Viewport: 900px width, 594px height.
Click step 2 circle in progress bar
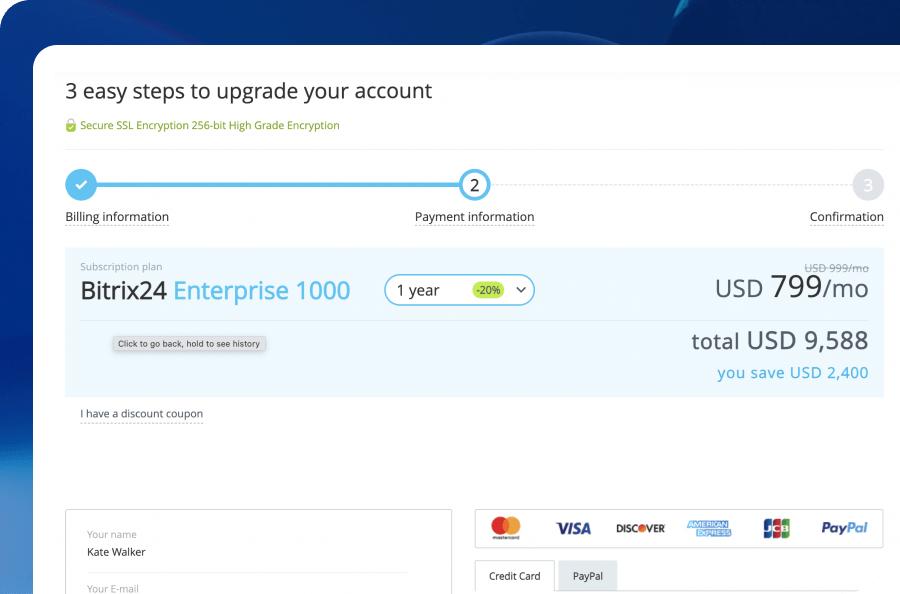pos(474,185)
